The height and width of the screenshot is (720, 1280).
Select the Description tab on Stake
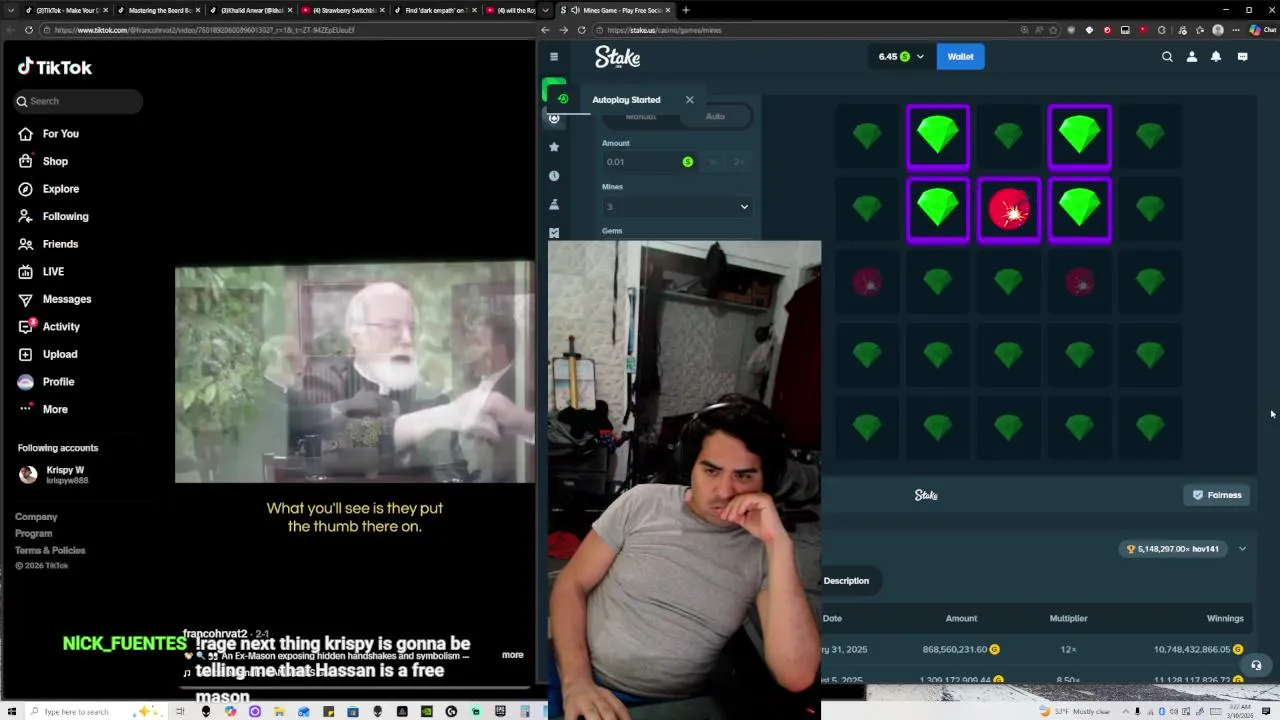coord(846,581)
